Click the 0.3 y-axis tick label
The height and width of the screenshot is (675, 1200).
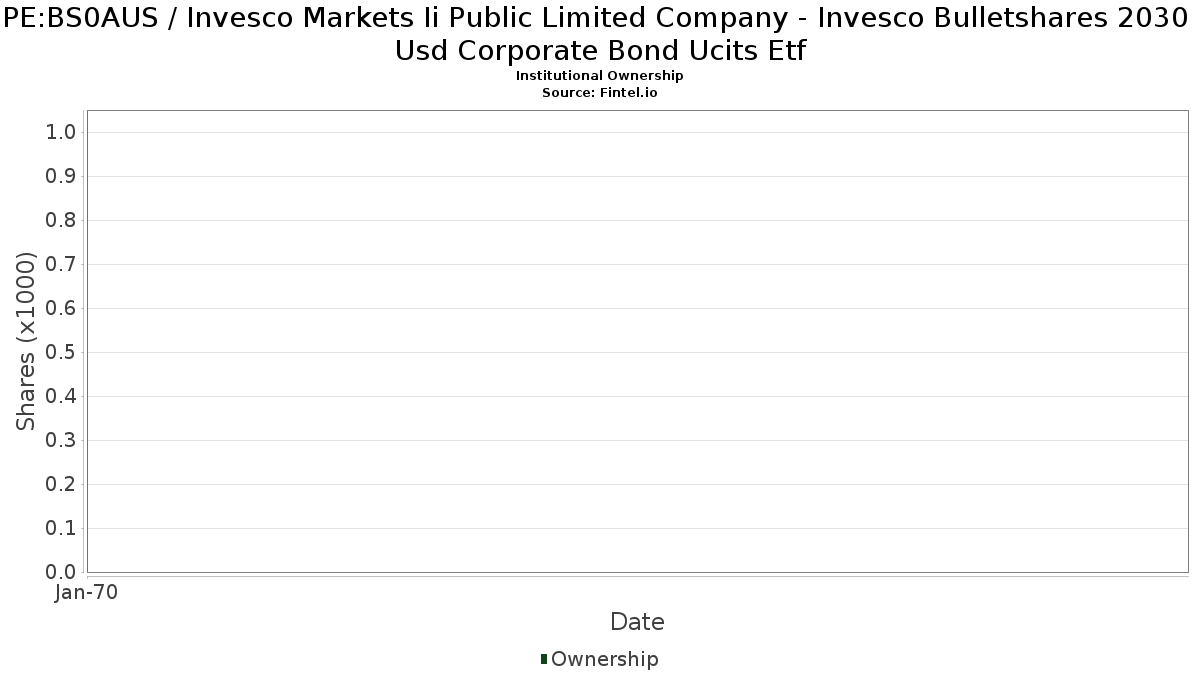tap(62, 441)
